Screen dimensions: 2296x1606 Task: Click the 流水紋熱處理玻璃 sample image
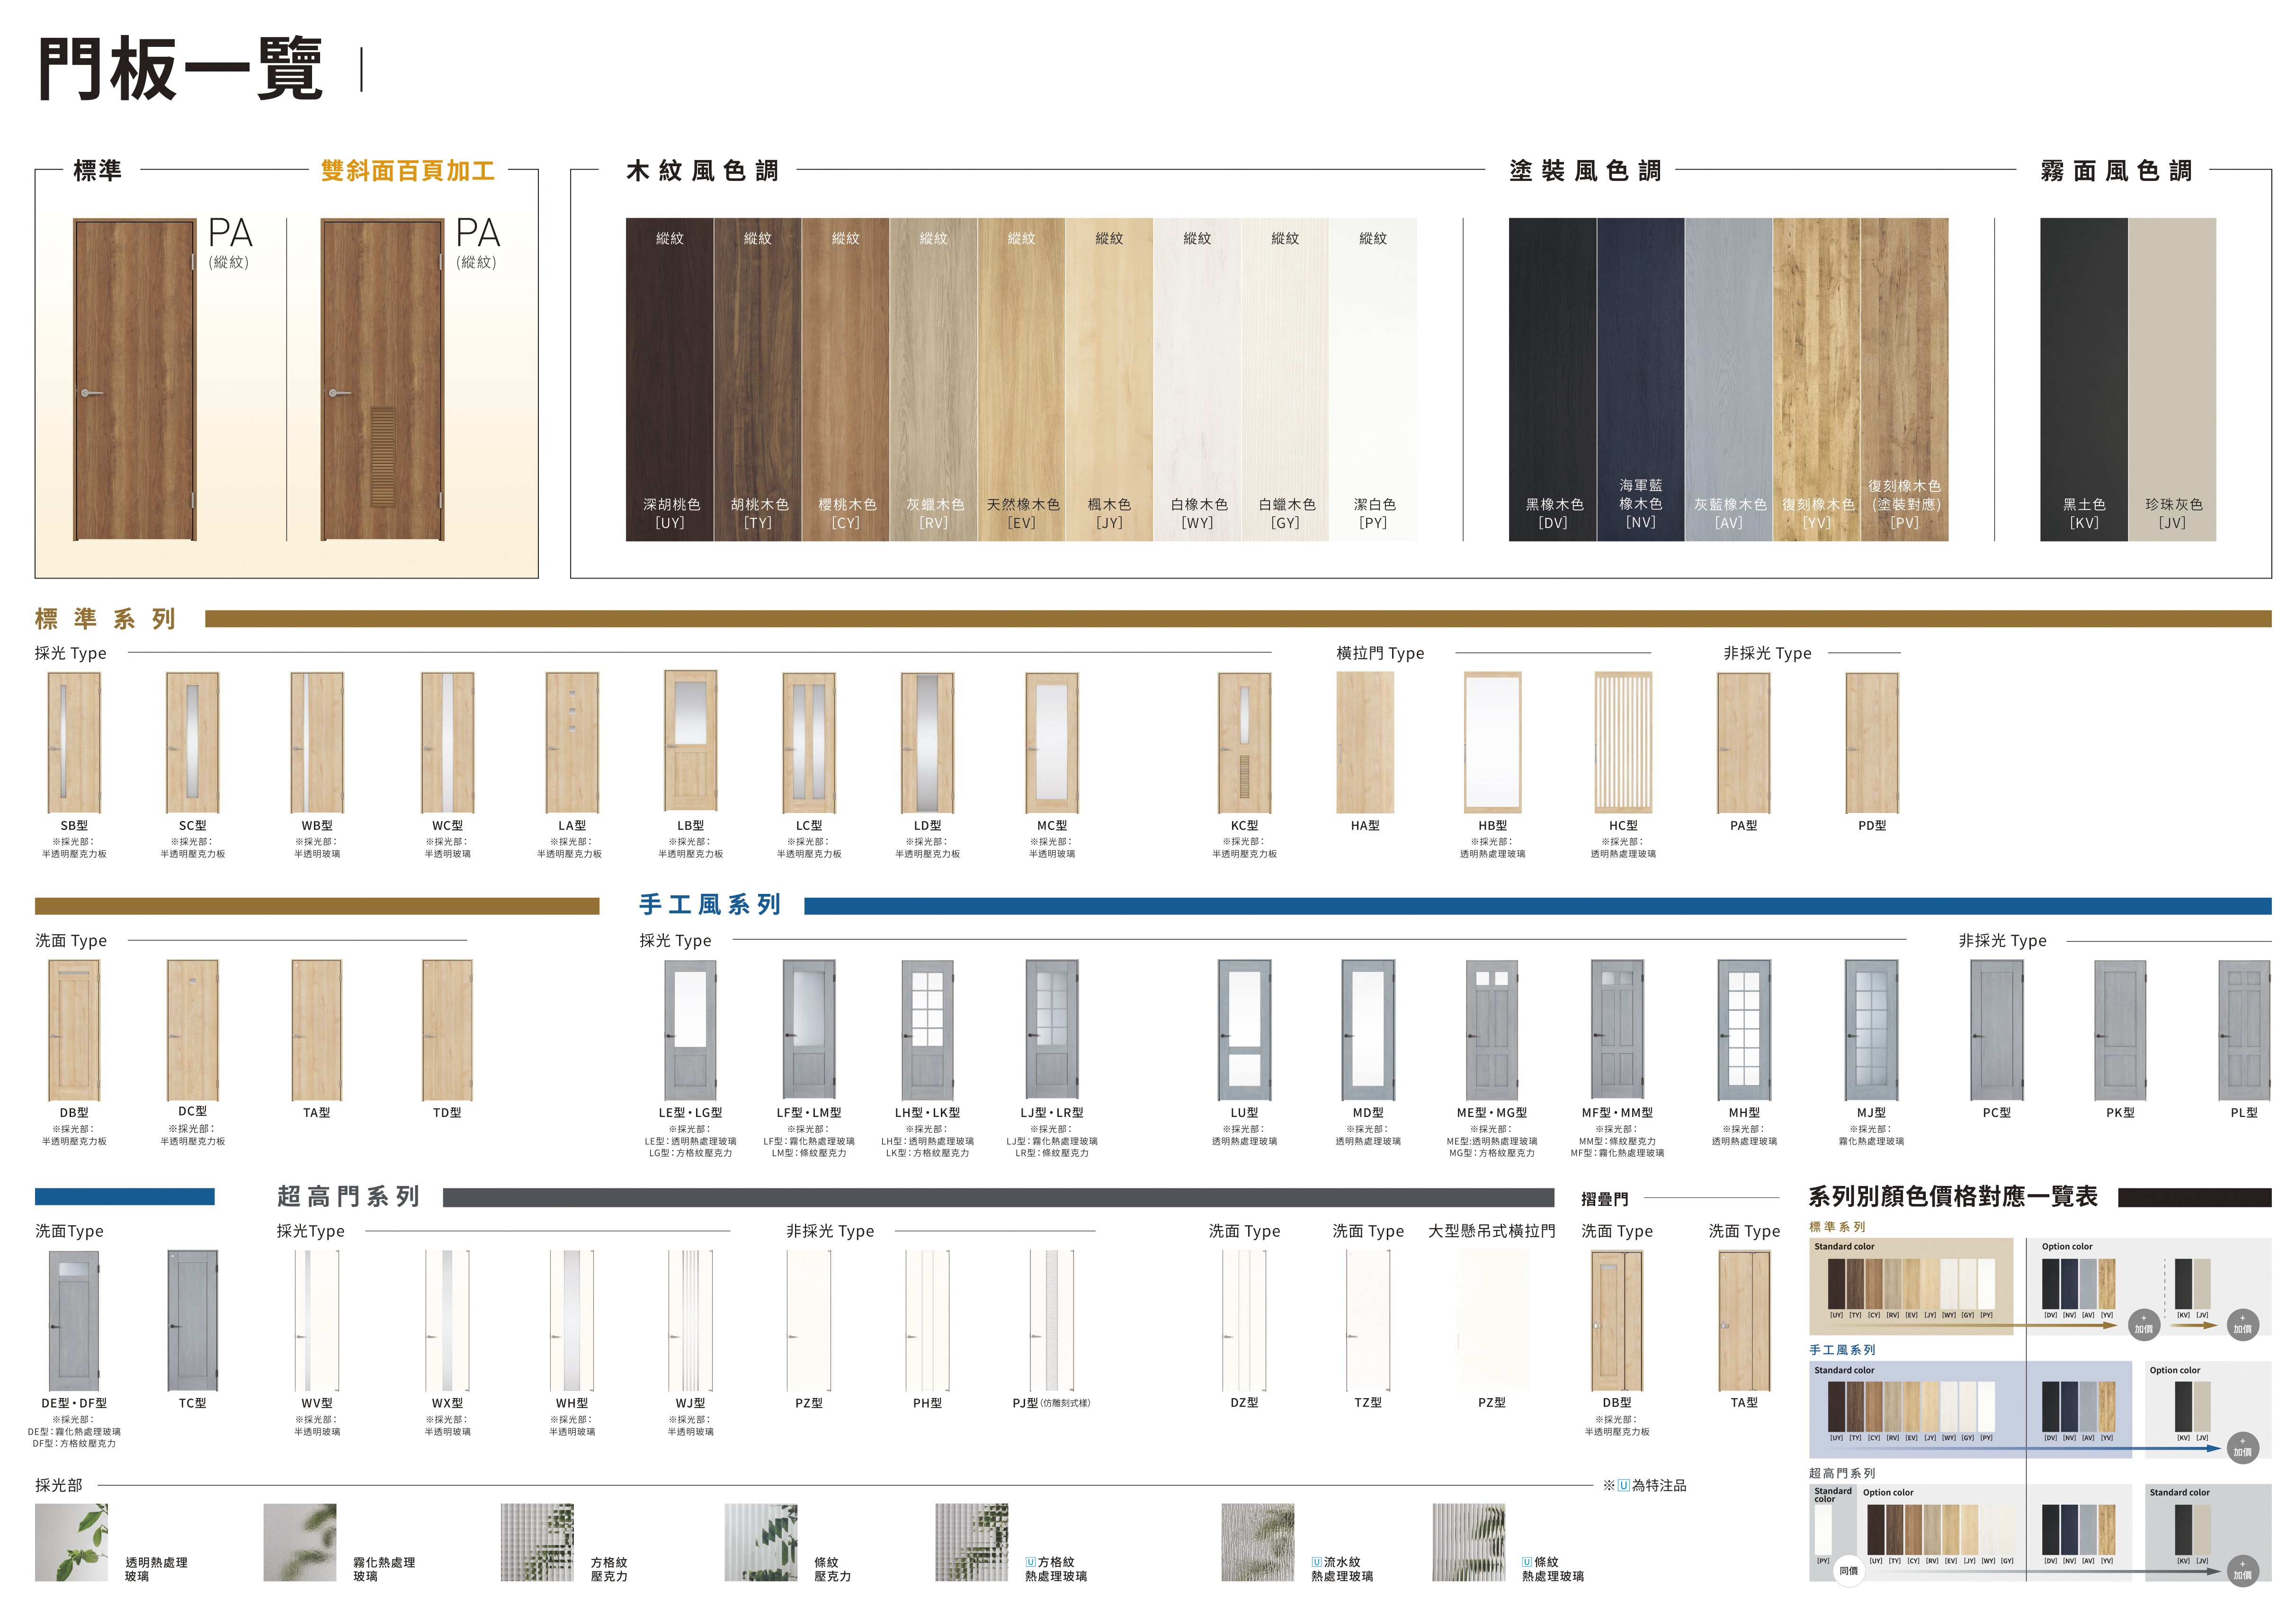tap(1257, 1542)
